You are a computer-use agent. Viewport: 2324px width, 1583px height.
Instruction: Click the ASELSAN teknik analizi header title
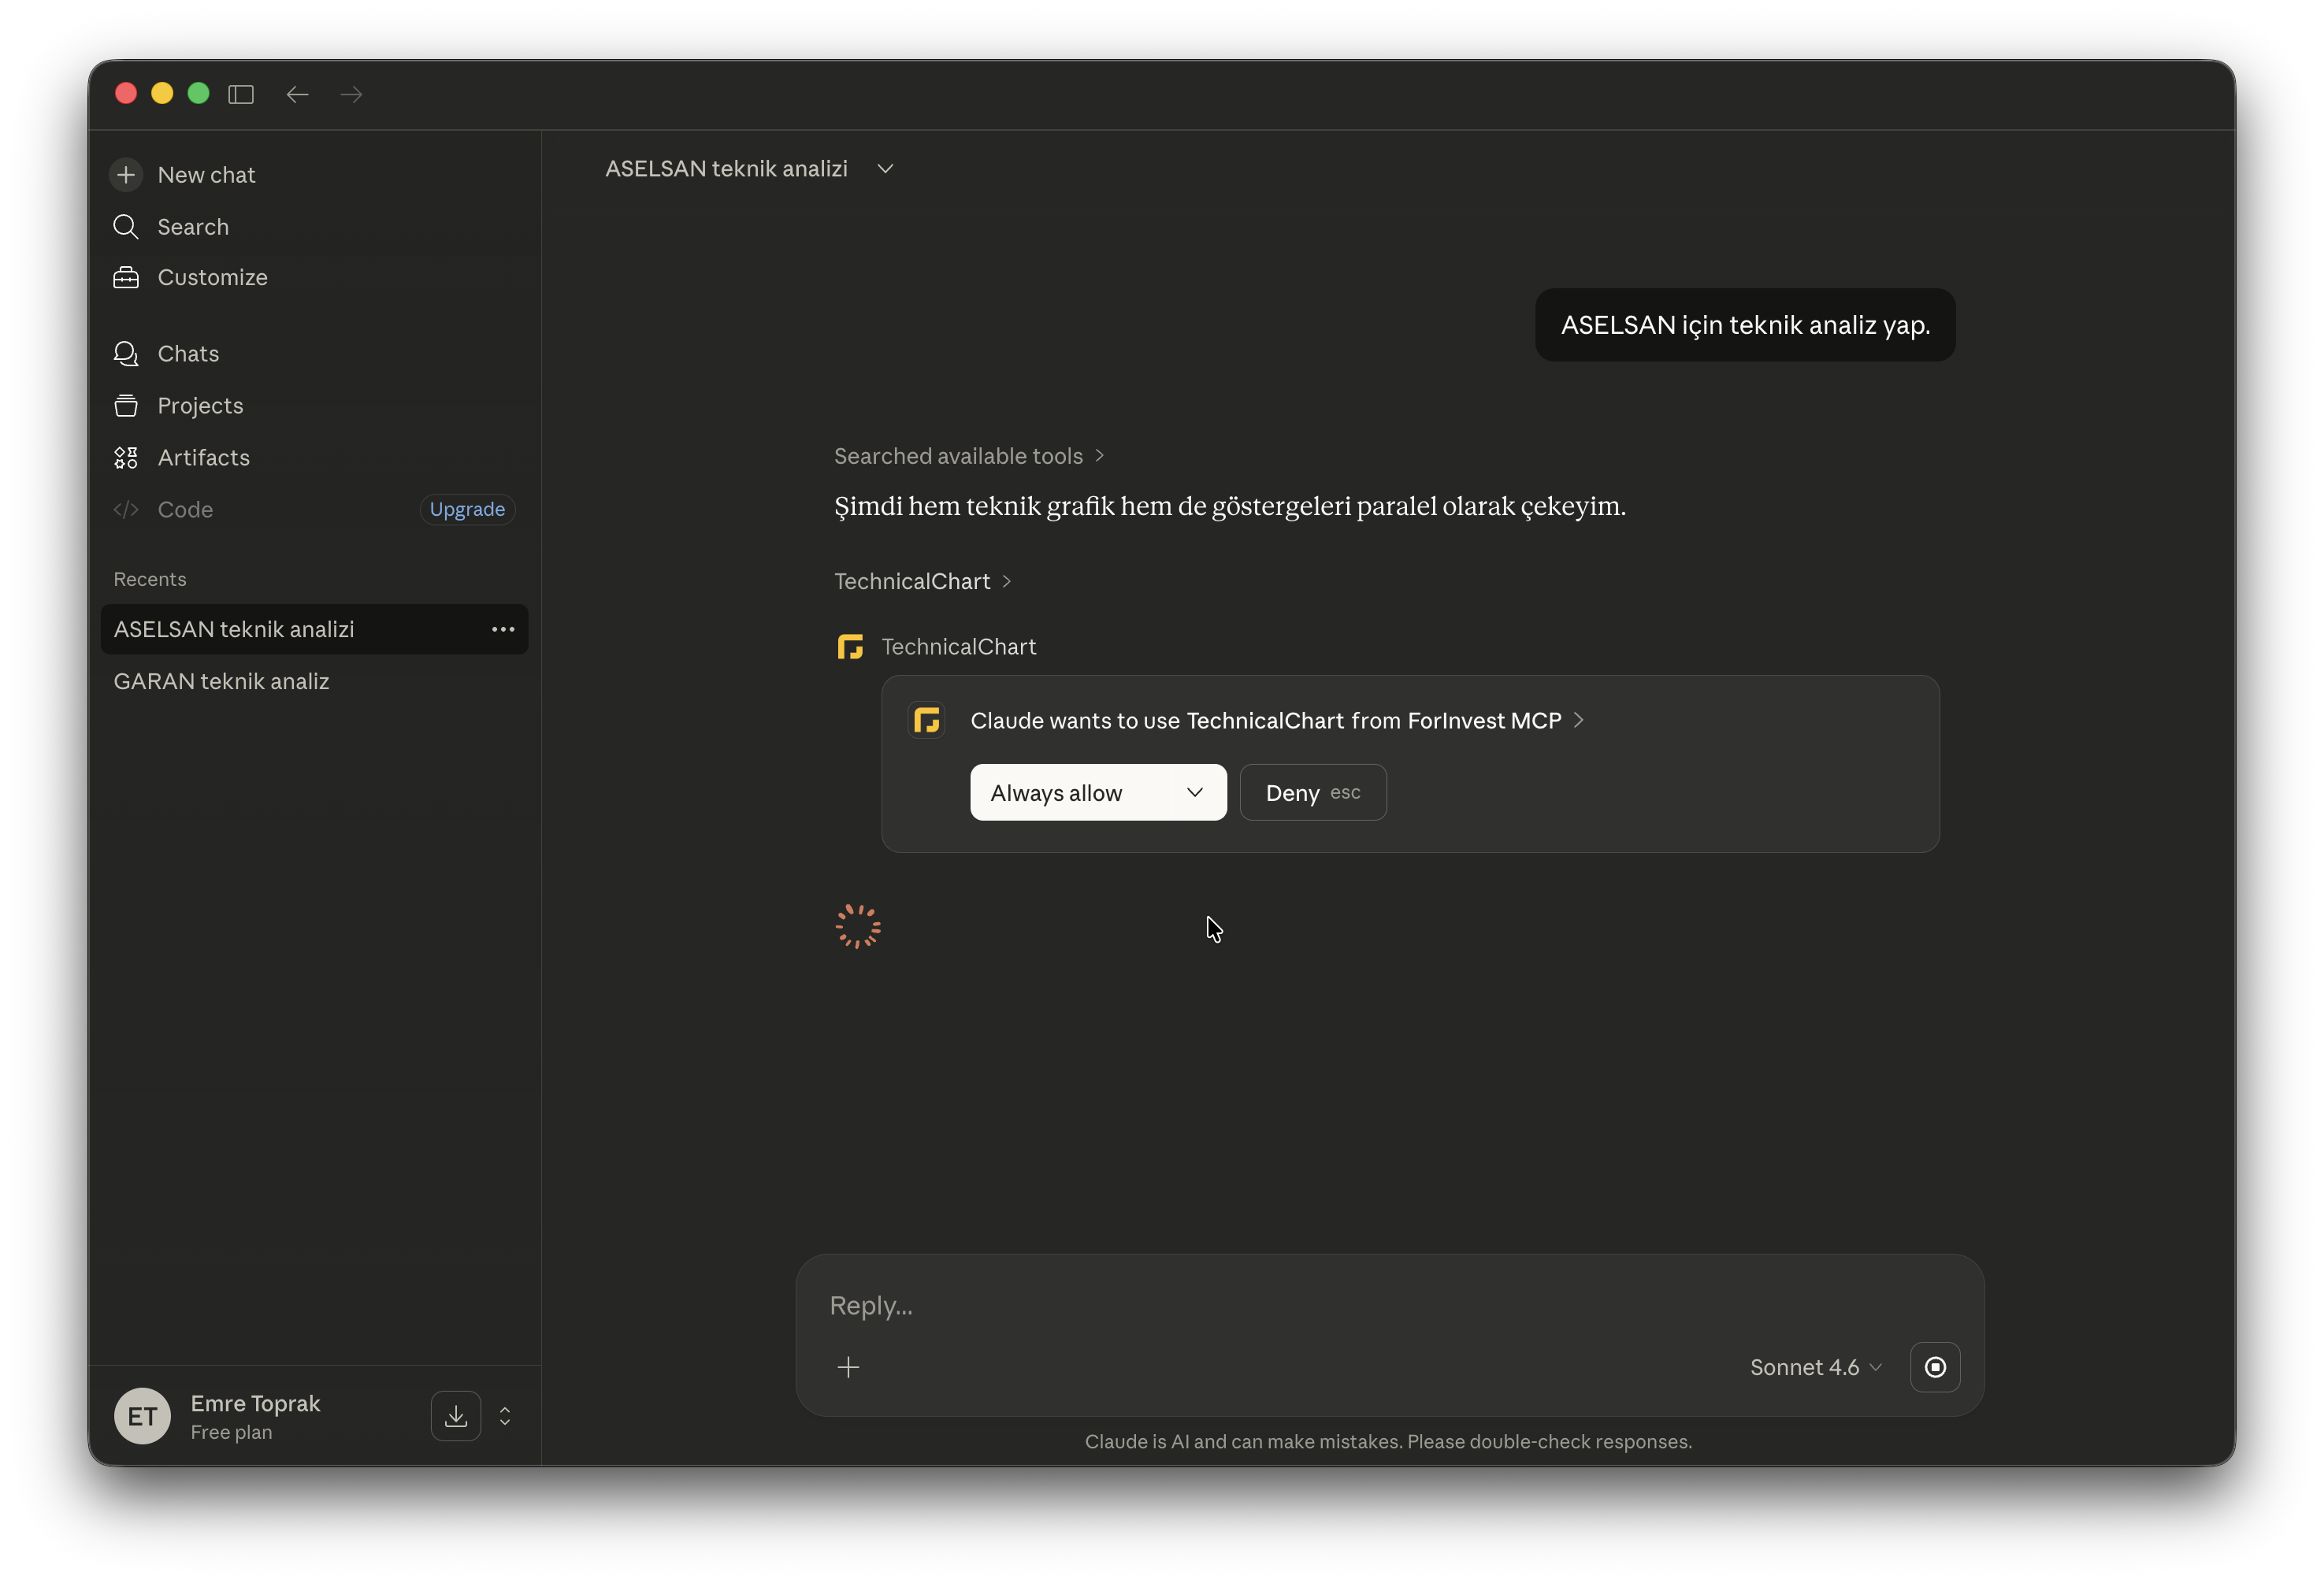726,169
